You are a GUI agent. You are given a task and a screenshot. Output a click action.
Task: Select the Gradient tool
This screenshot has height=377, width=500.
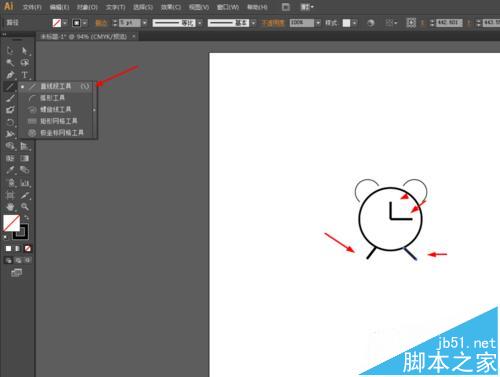[24, 158]
